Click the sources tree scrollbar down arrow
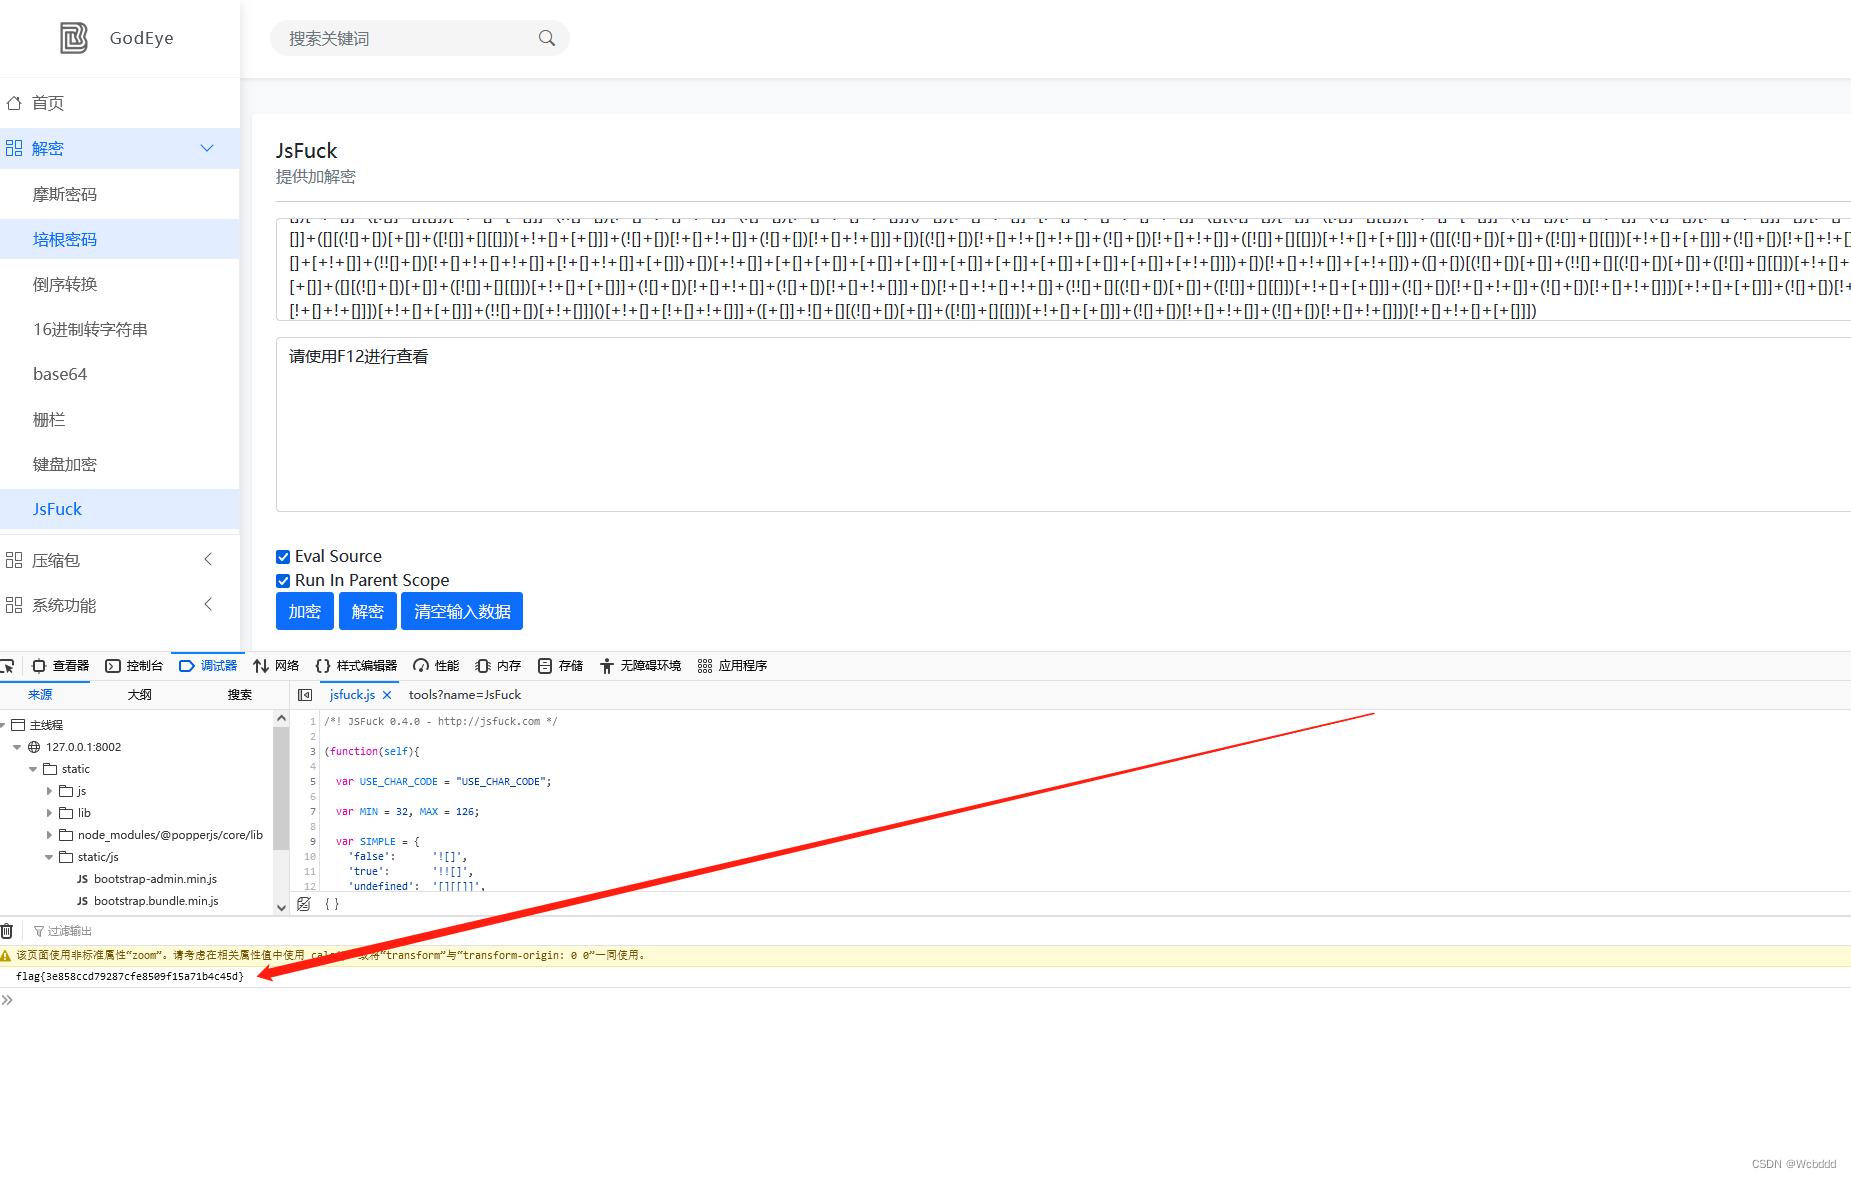 (x=281, y=907)
